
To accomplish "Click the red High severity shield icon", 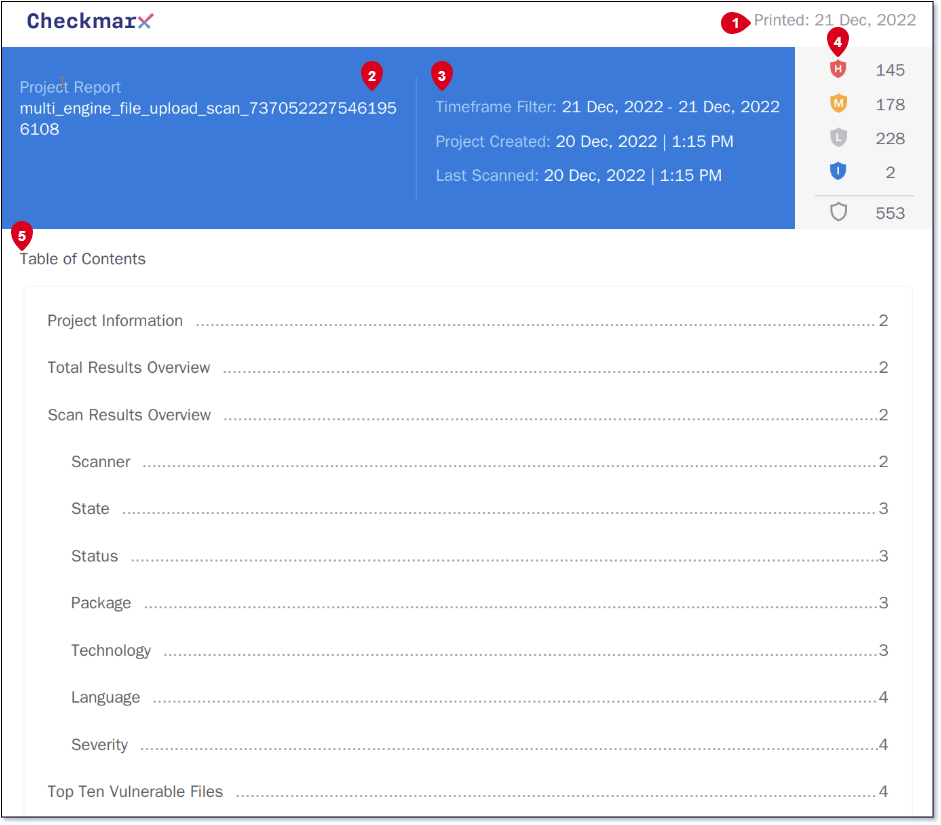I will (838, 69).
